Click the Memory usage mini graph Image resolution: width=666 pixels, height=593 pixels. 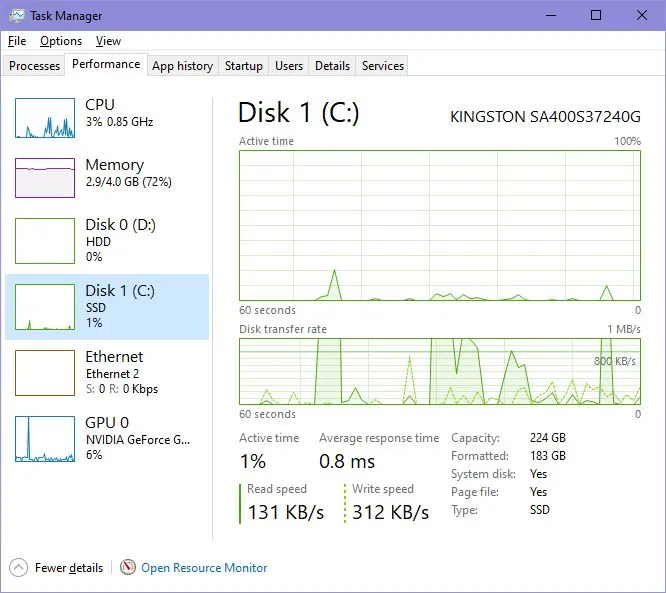pos(45,178)
